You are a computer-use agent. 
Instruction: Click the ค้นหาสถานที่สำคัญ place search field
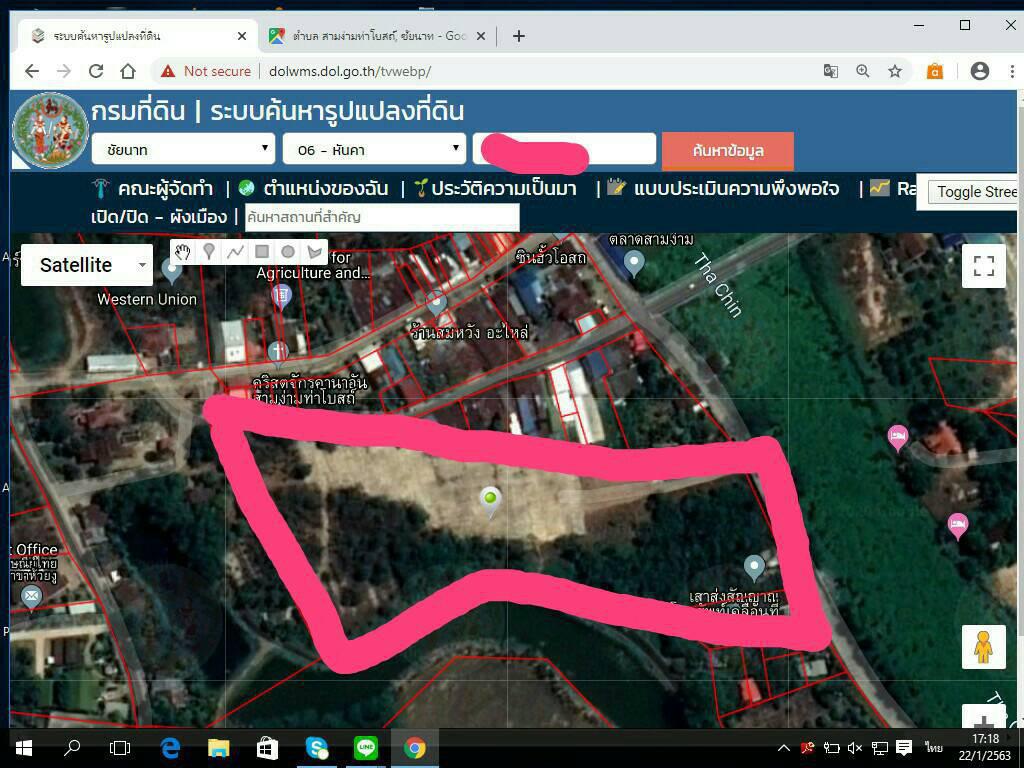(381, 217)
